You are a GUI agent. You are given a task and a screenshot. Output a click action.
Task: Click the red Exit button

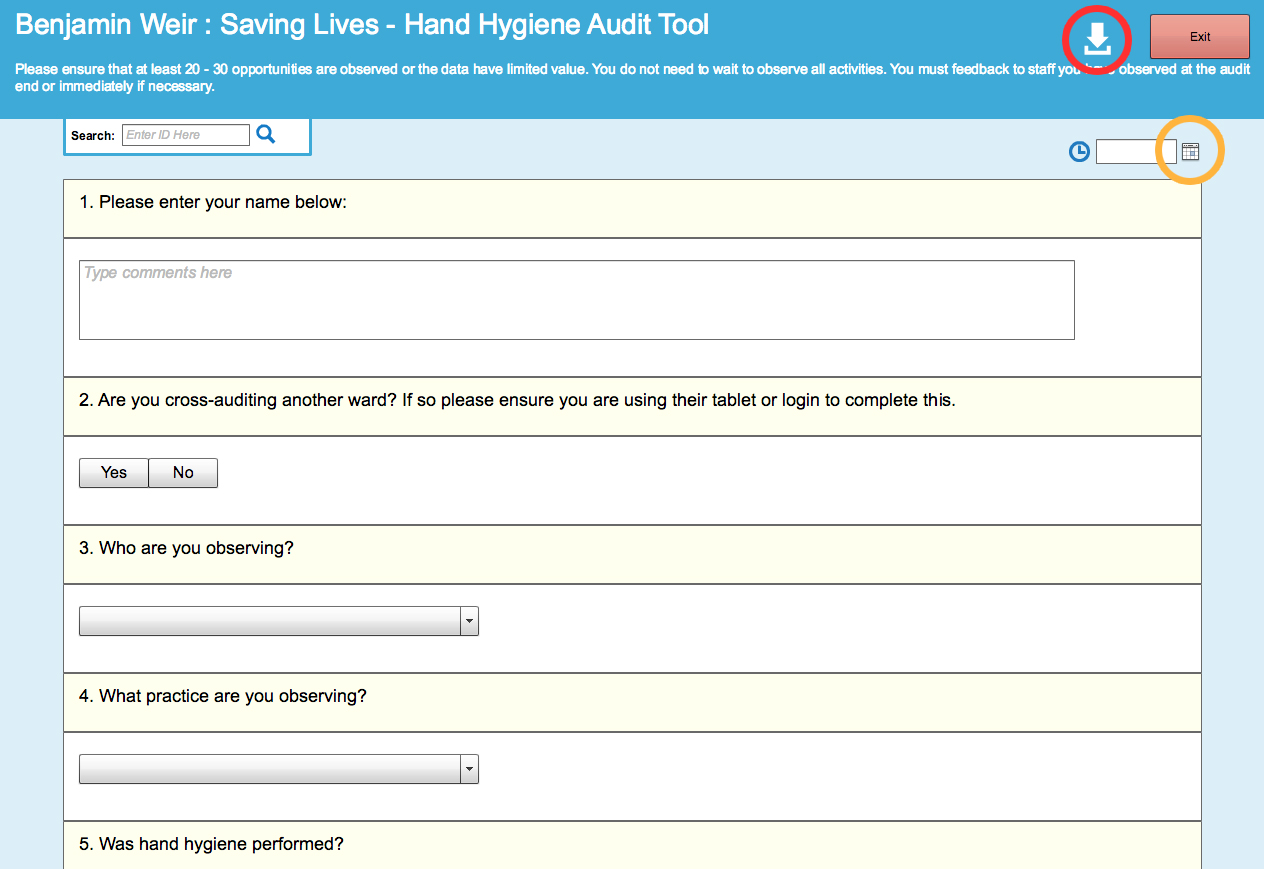1199,37
